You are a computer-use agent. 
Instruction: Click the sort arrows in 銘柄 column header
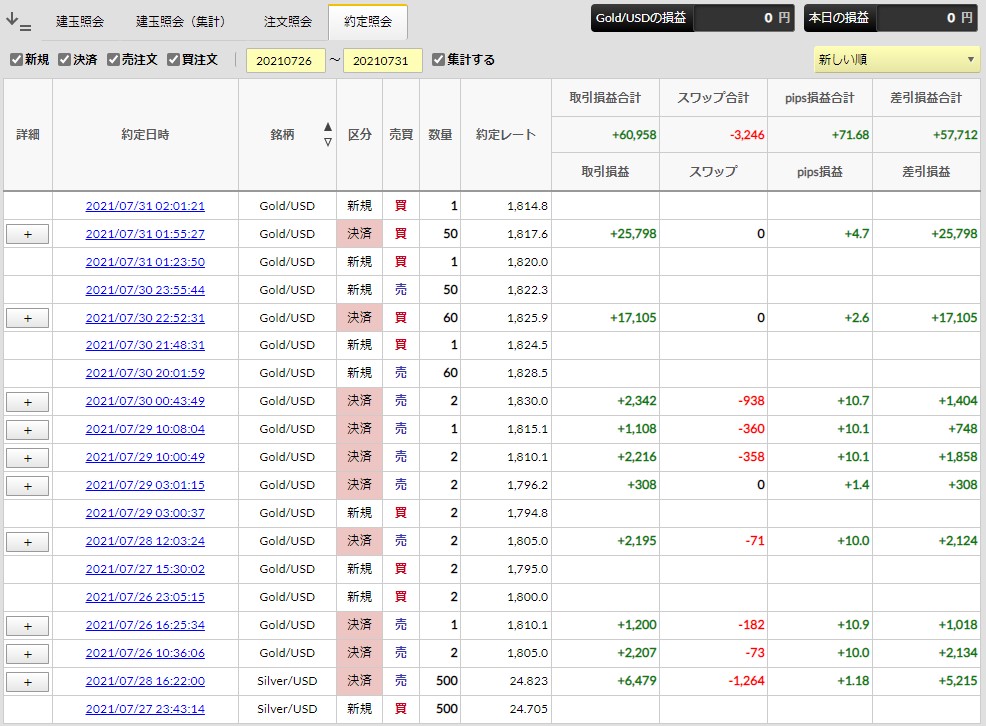pos(328,135)
